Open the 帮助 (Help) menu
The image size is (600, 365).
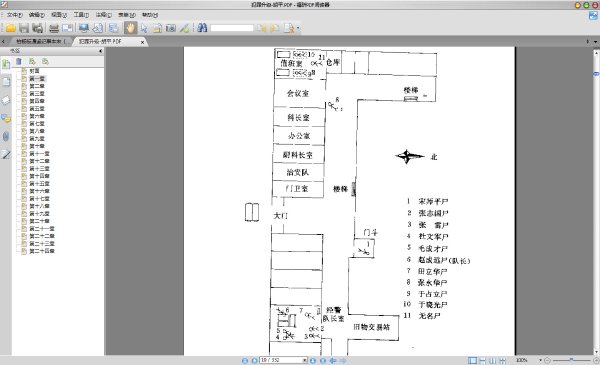click(149, 15)
